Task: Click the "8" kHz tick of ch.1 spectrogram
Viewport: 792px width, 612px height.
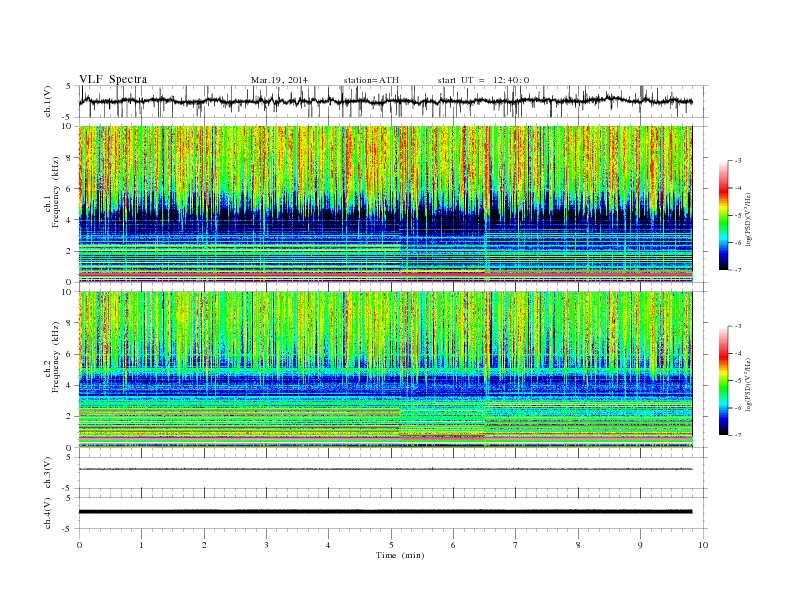Action: click(70, 158)
